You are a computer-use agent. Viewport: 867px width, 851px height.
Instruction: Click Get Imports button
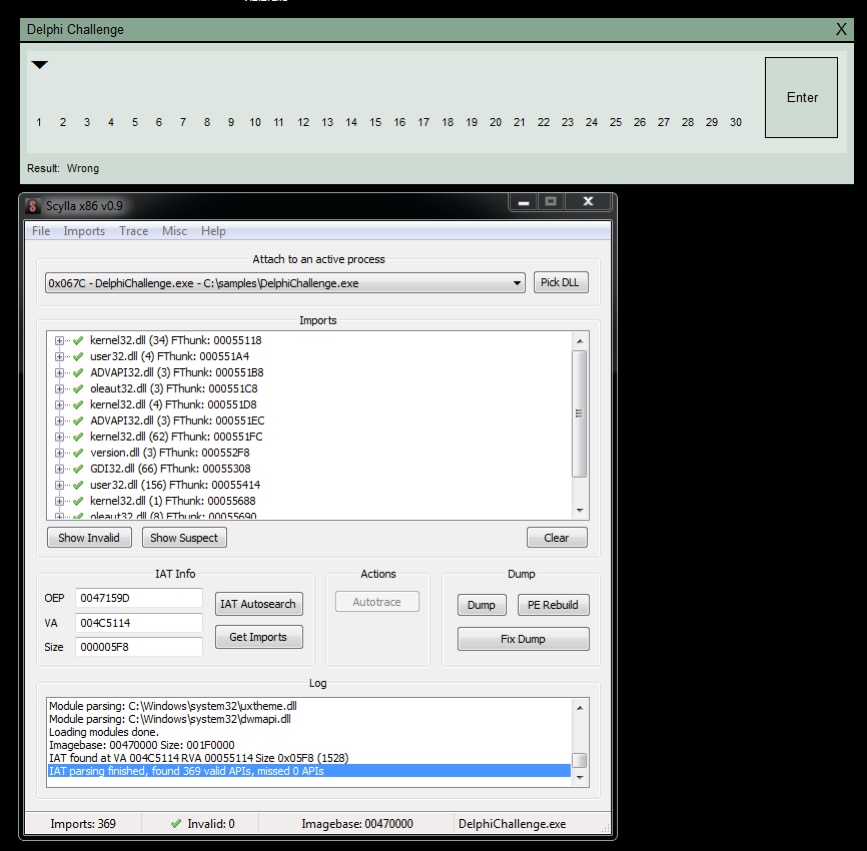(x=258, y=637)
